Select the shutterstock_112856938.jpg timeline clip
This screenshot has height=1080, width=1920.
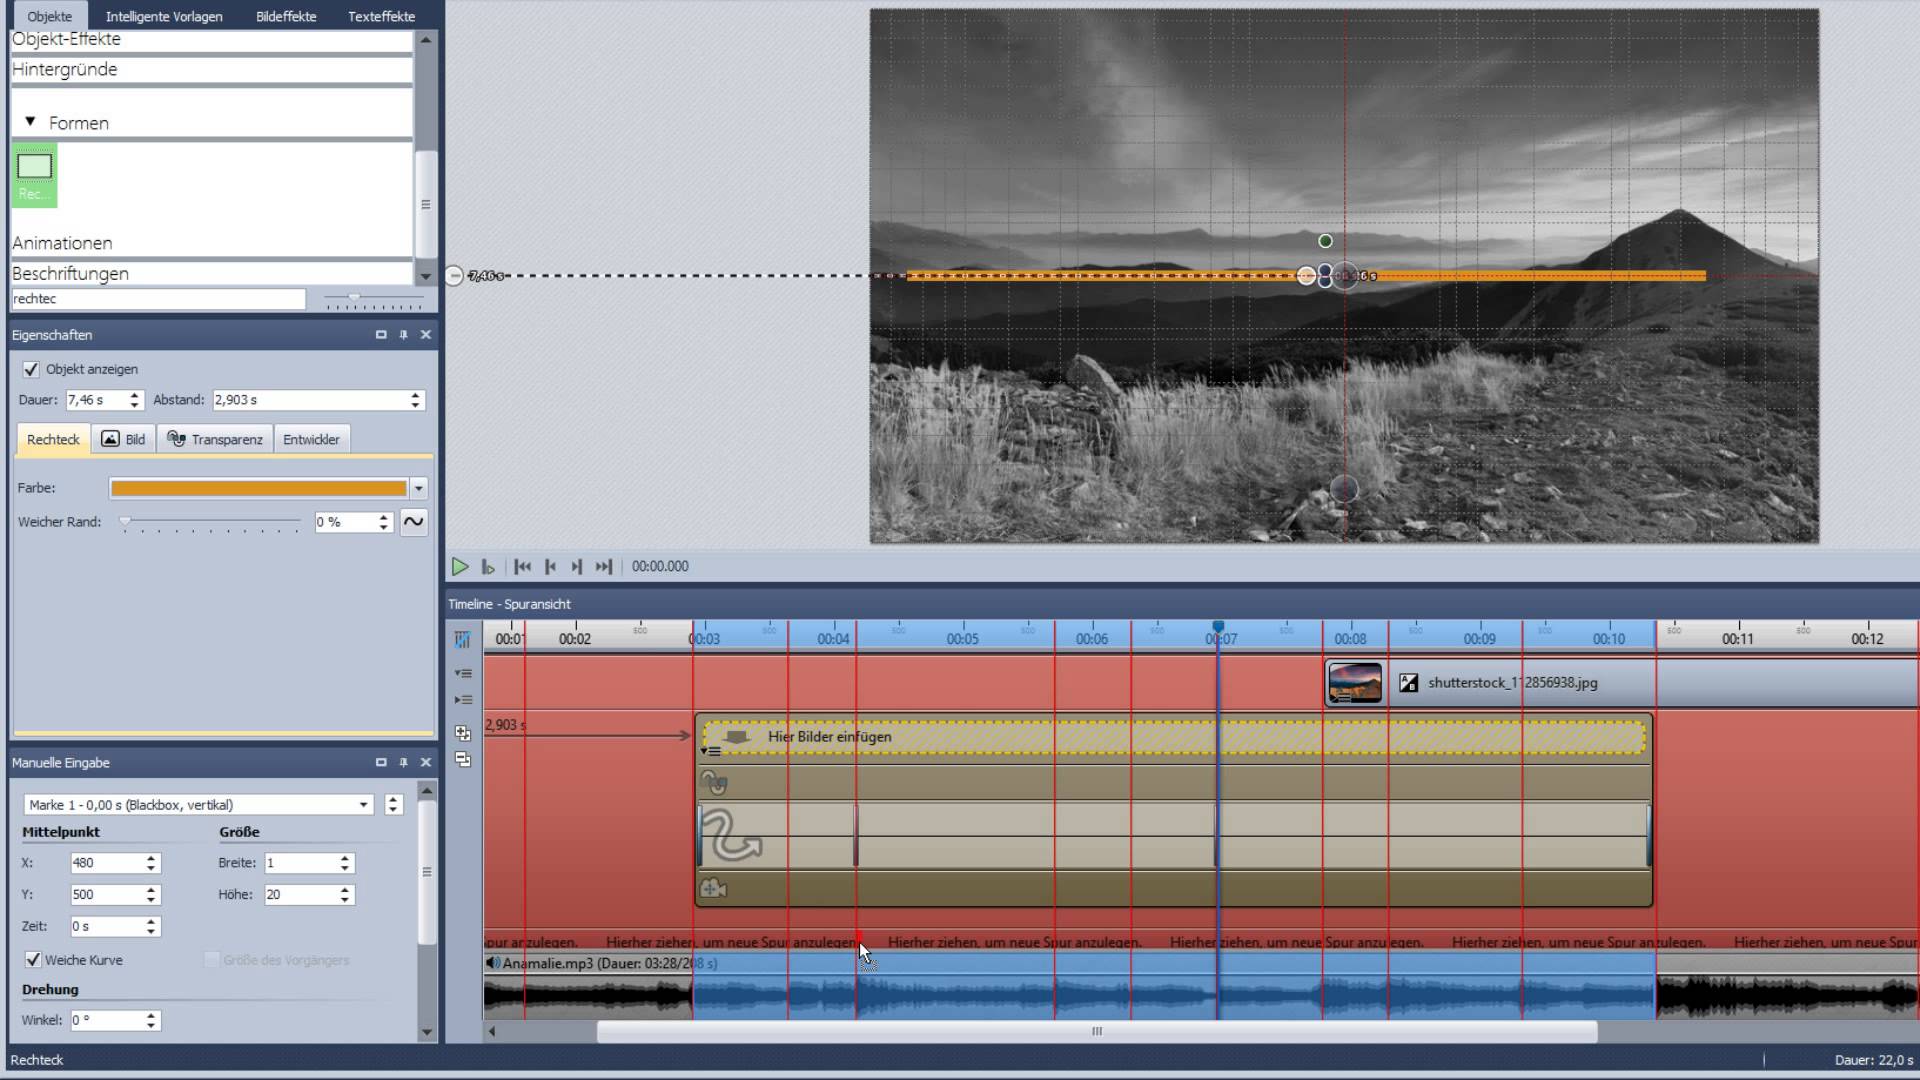1511,683
